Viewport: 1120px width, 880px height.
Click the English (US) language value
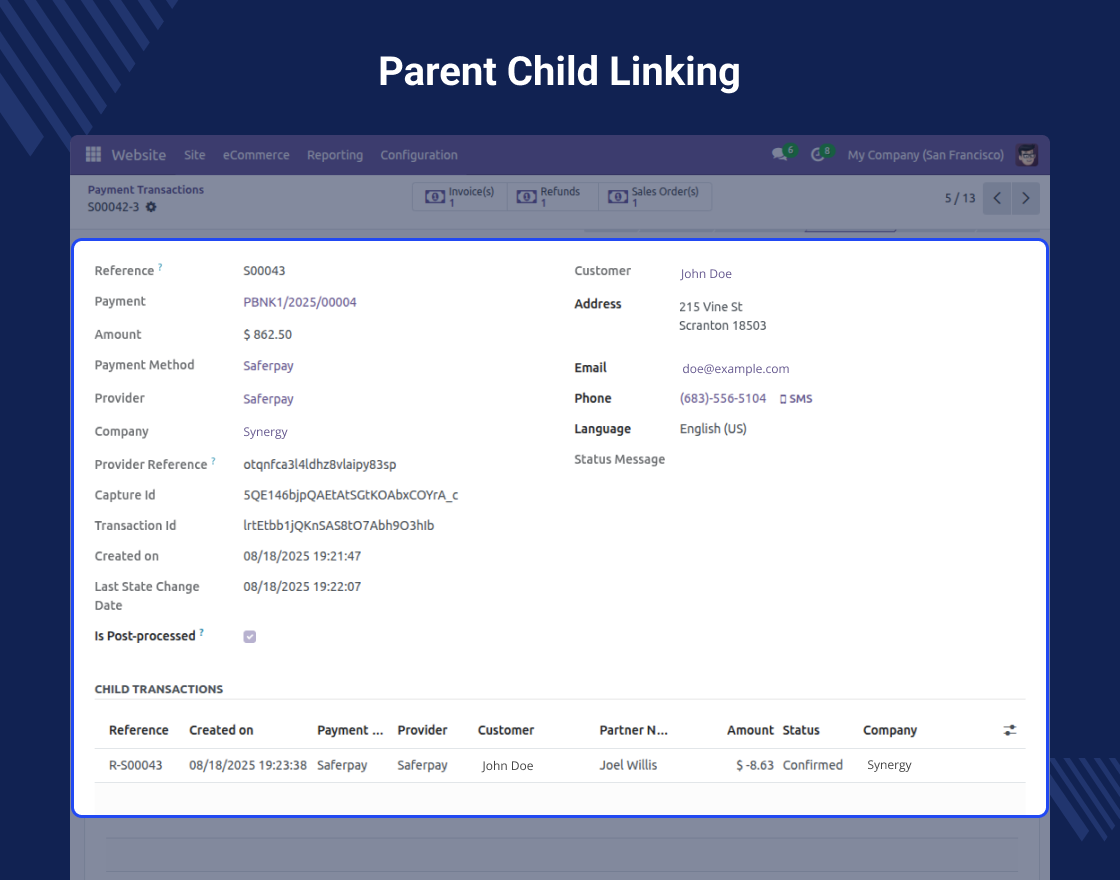point(713,429)
